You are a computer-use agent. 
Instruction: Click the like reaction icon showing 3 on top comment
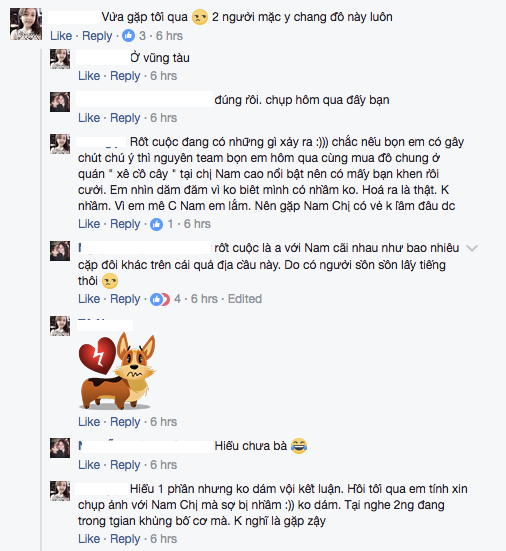pyautogui.click(x=128, y=35)
